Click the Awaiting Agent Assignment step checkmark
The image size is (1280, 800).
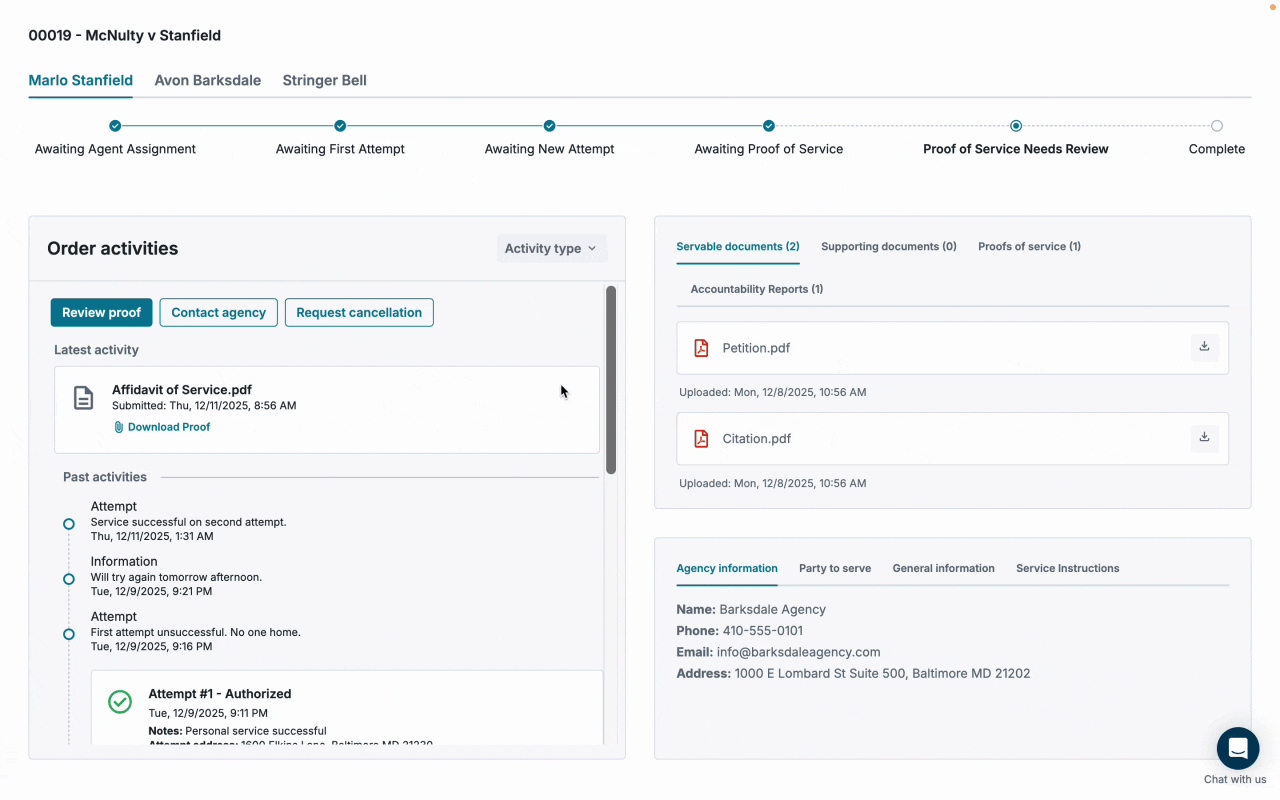tap(115, 126)
